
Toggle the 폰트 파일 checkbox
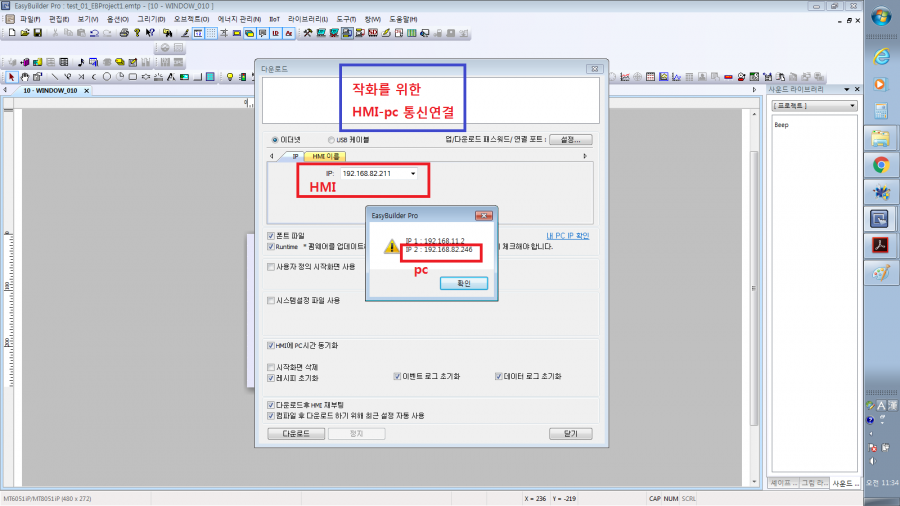(x=271, y=236)
